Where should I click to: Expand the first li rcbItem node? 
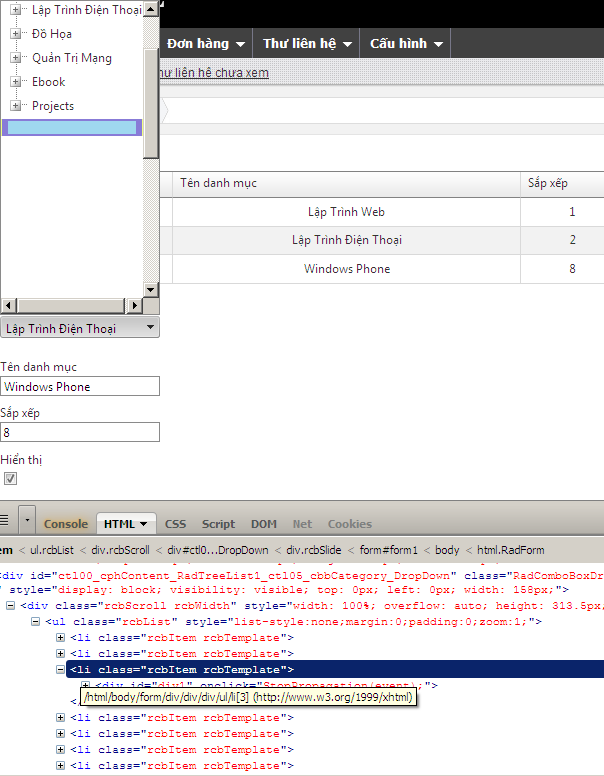(x=60, y=637)
